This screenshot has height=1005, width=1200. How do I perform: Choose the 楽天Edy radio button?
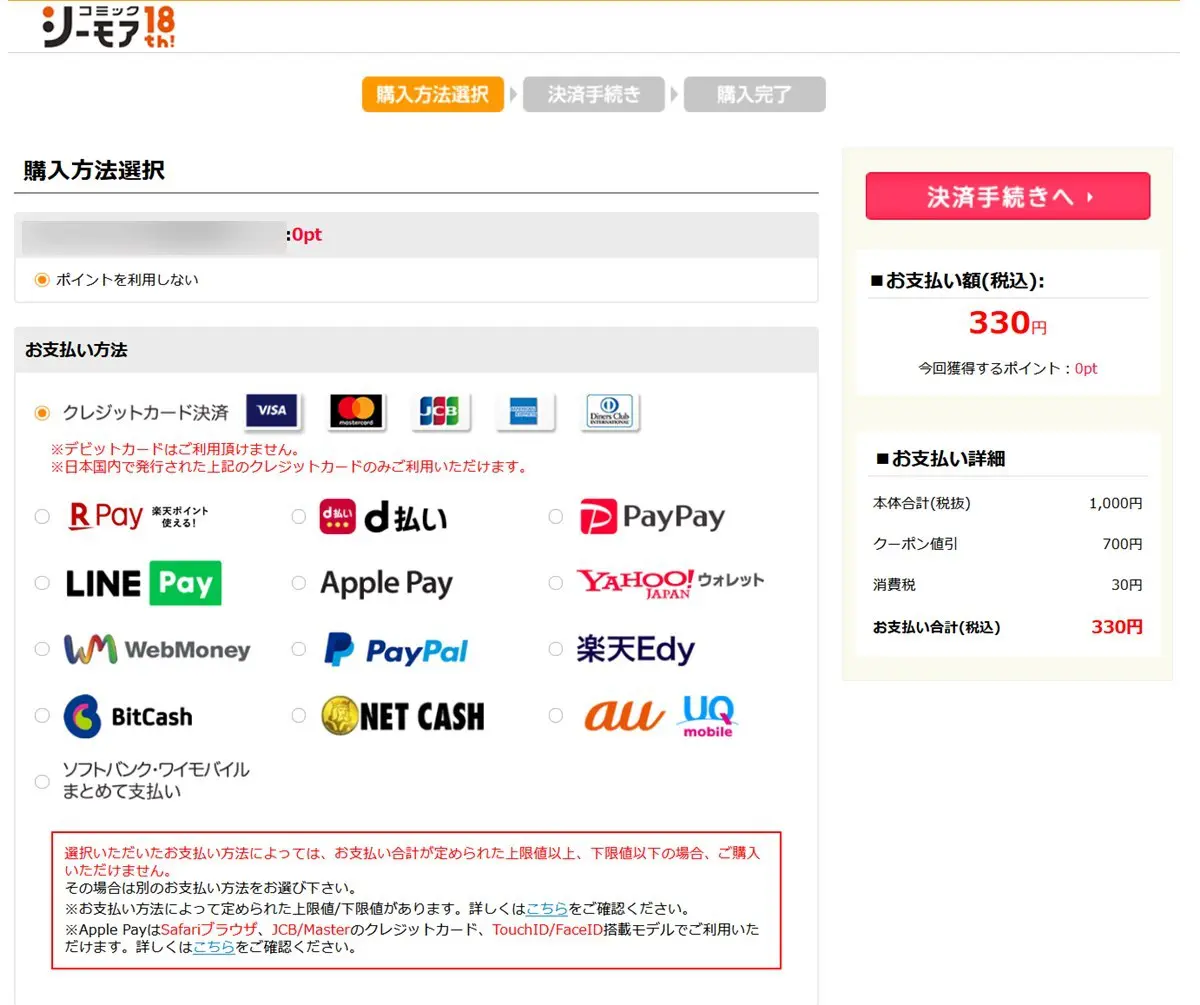click(556, 649)
